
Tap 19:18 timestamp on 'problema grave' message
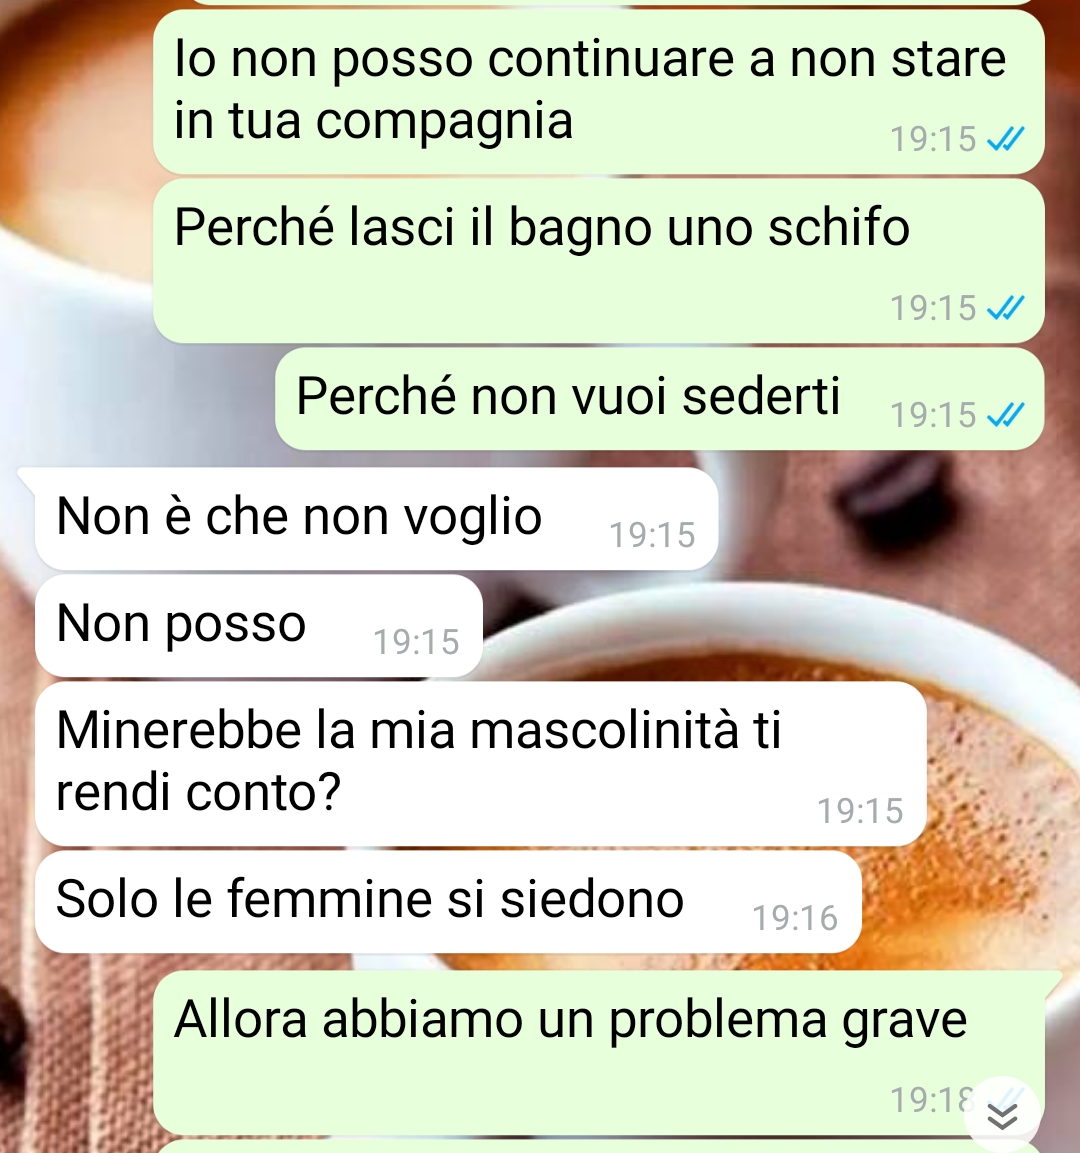click(x=932, y=1100)
